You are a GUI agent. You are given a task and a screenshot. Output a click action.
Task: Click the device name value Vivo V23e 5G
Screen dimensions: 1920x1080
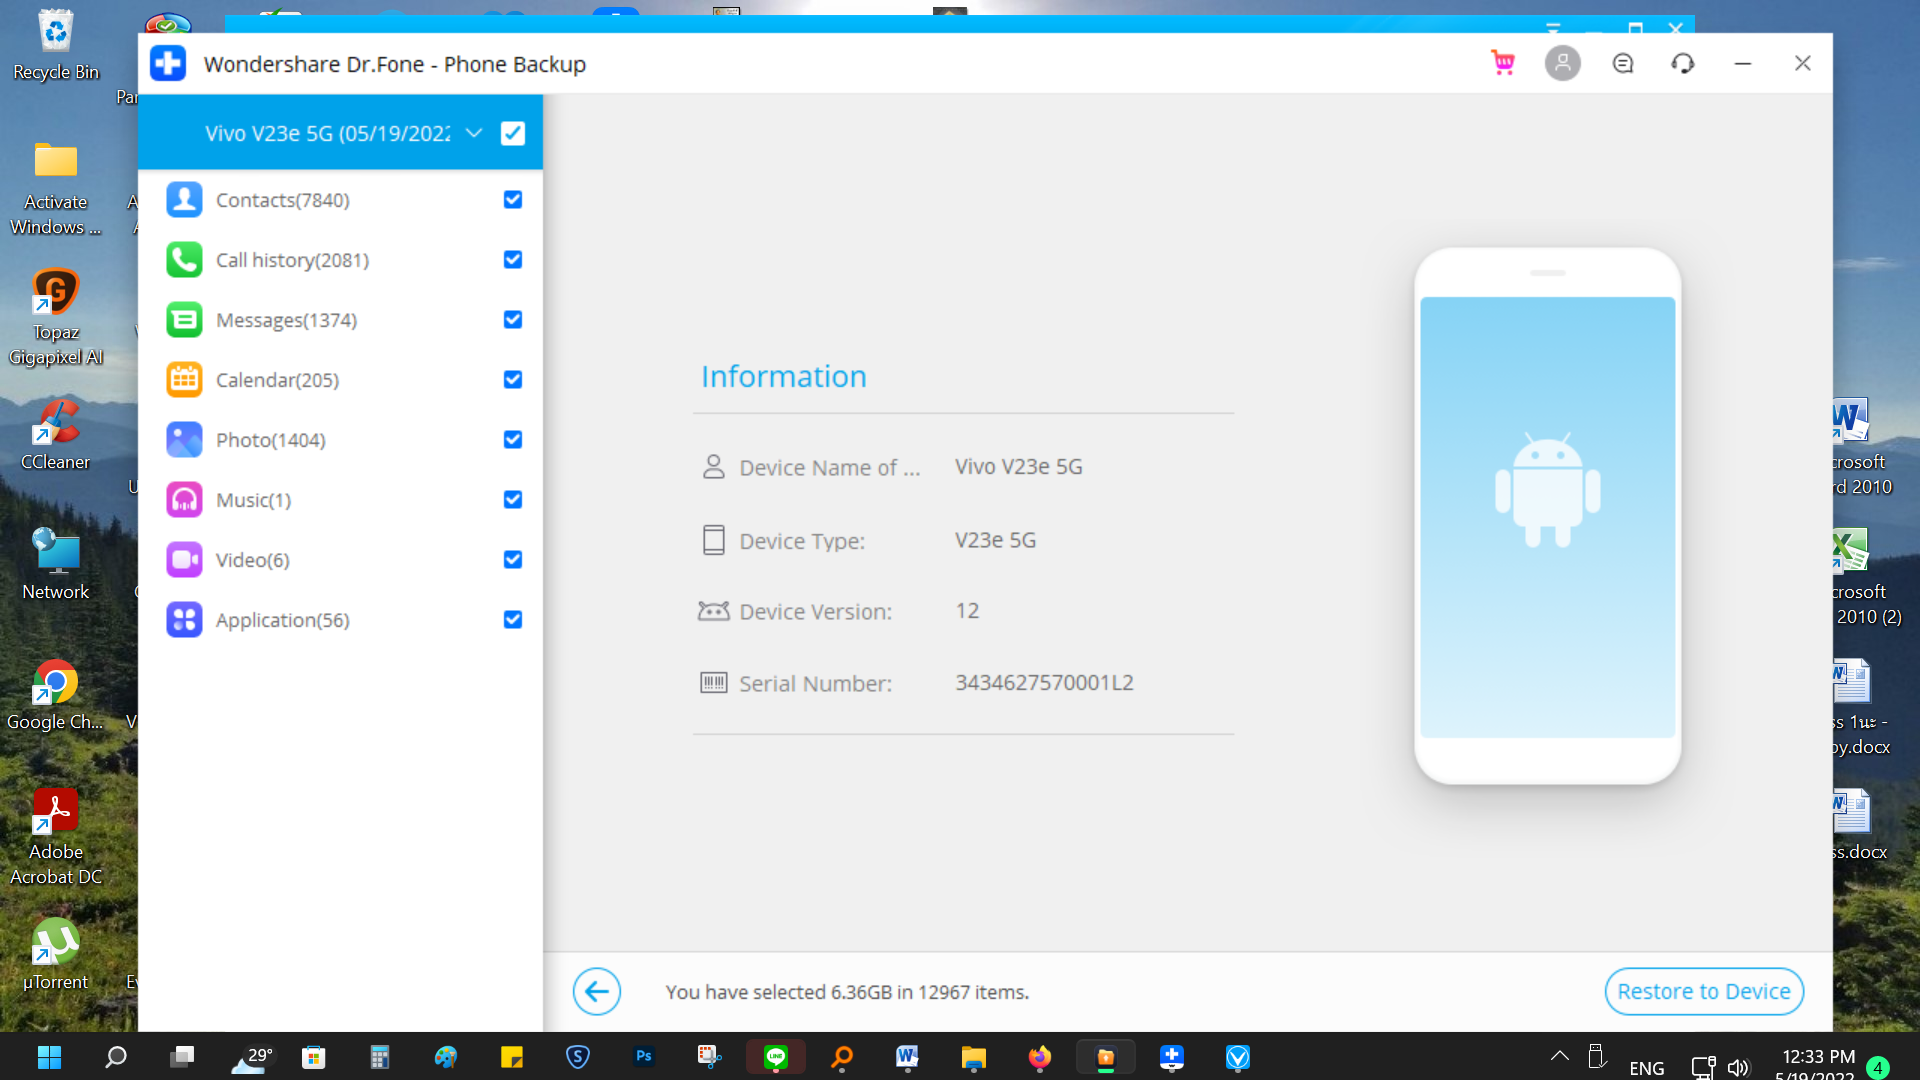1018,467
